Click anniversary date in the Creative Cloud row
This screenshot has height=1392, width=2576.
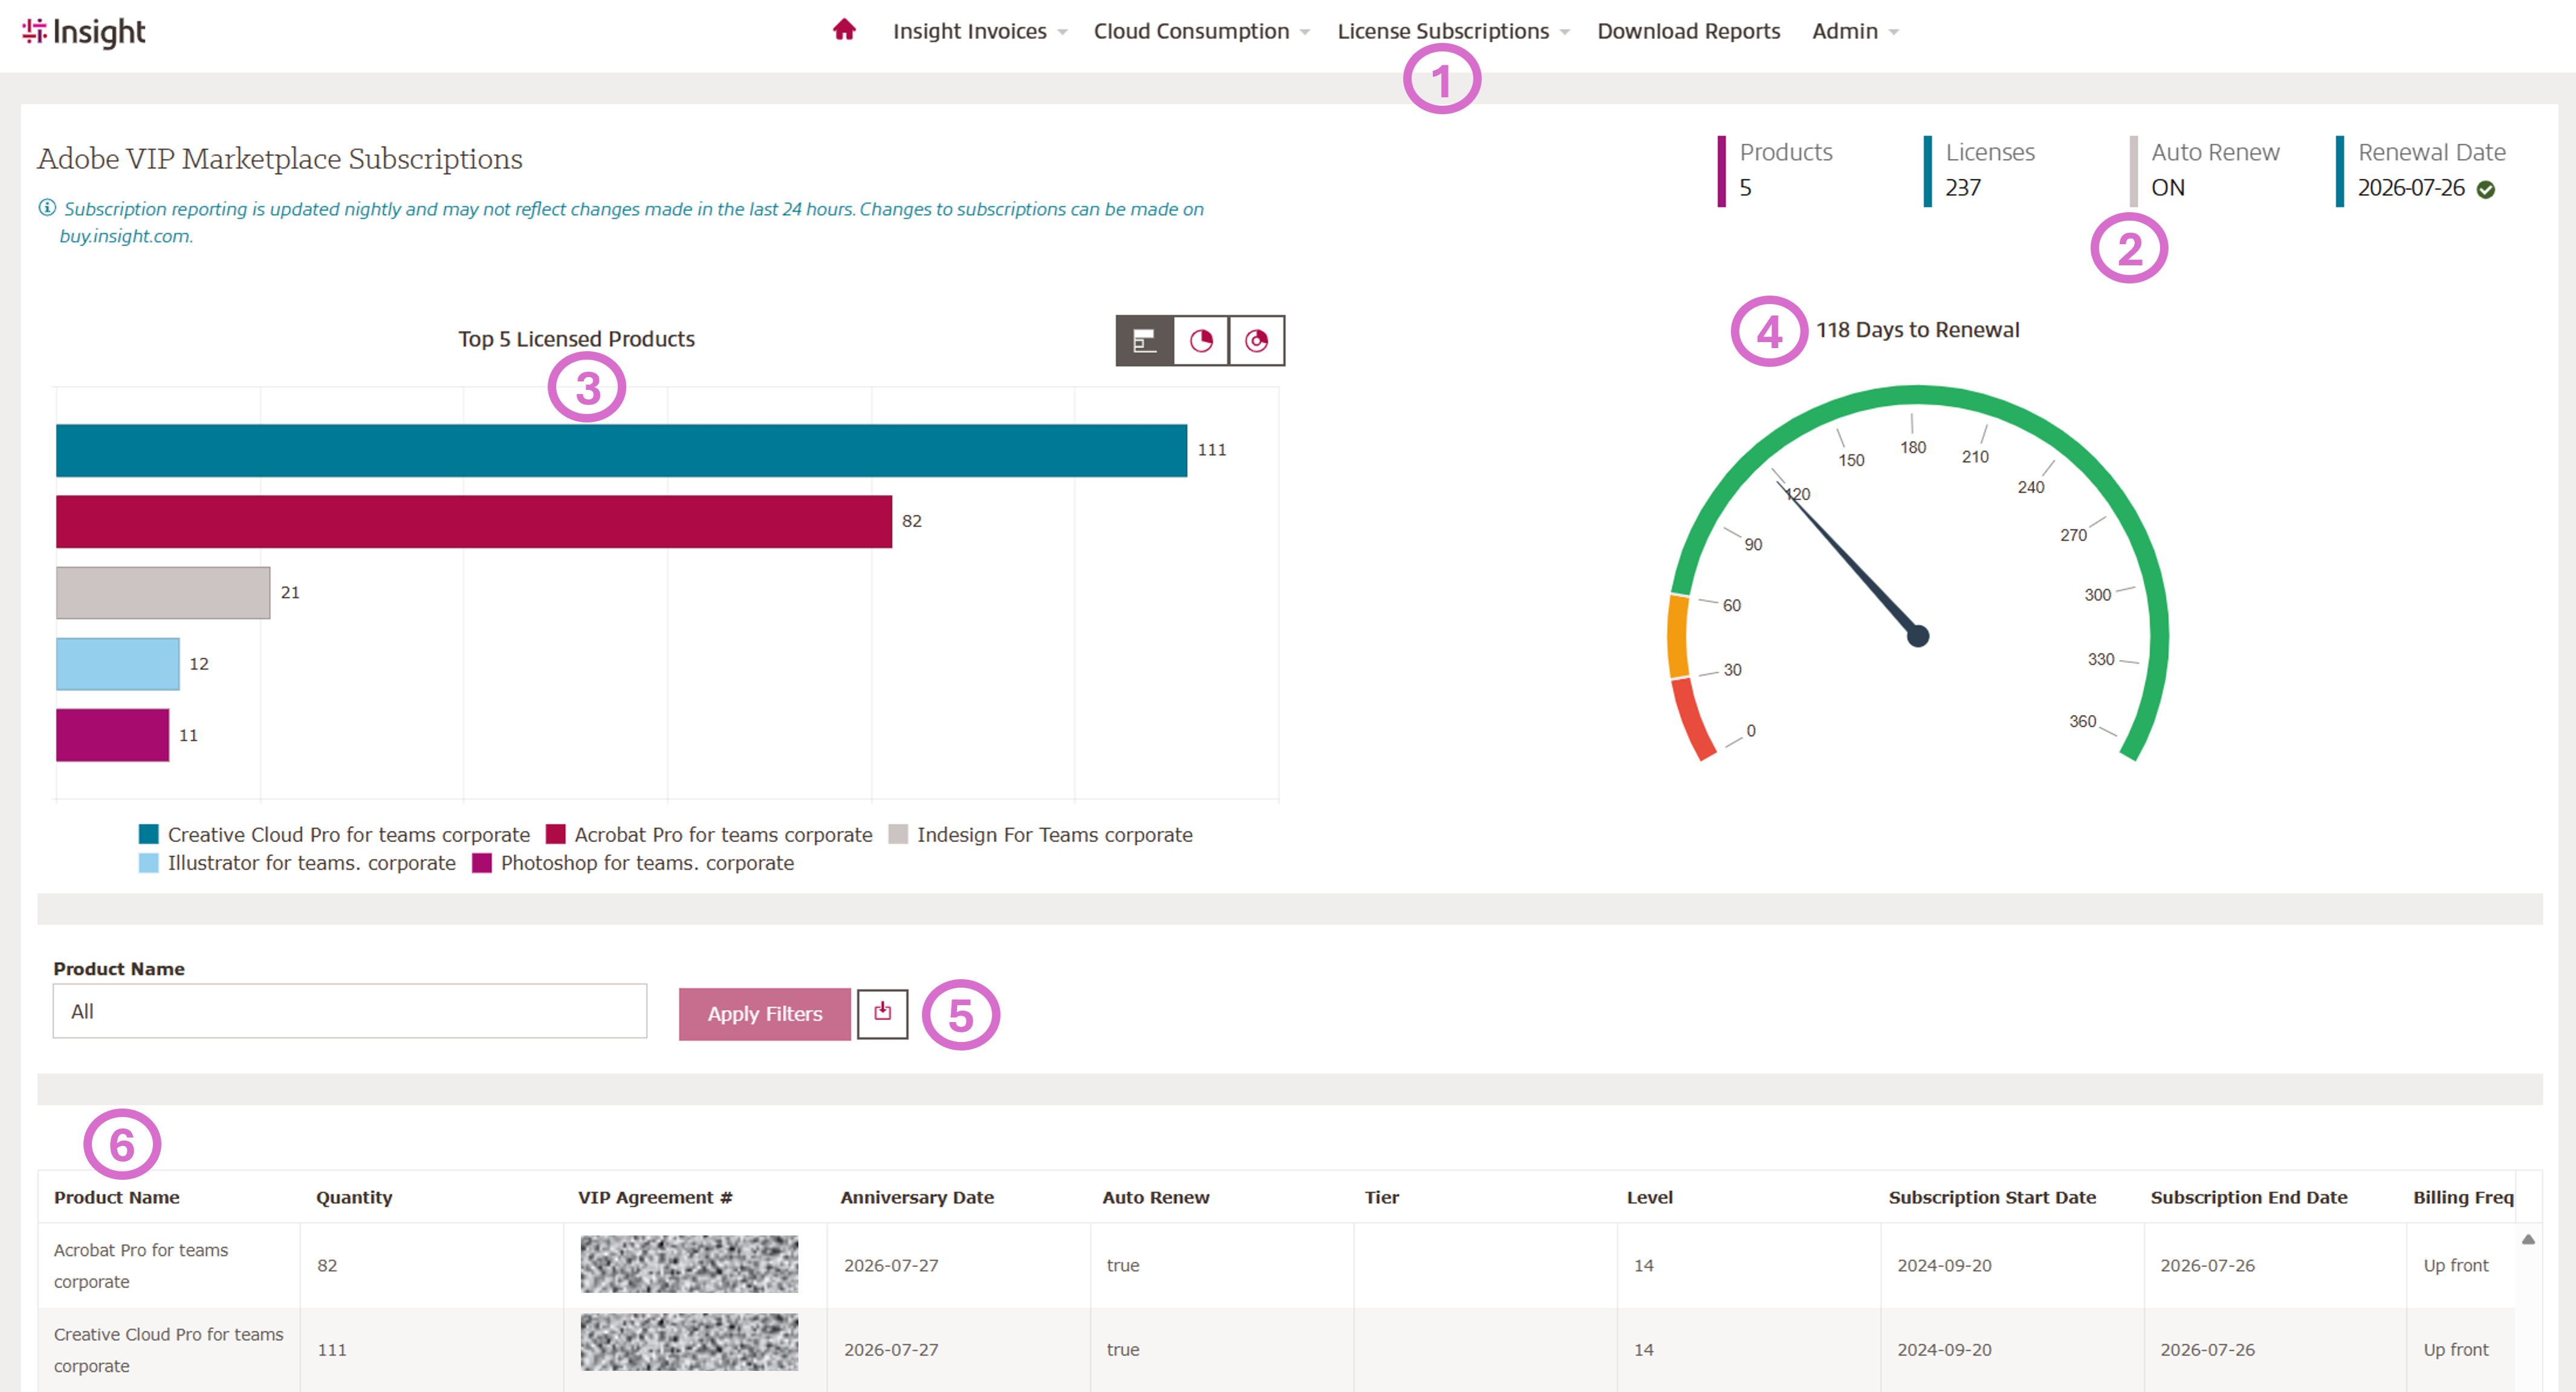pos(891,1350)
